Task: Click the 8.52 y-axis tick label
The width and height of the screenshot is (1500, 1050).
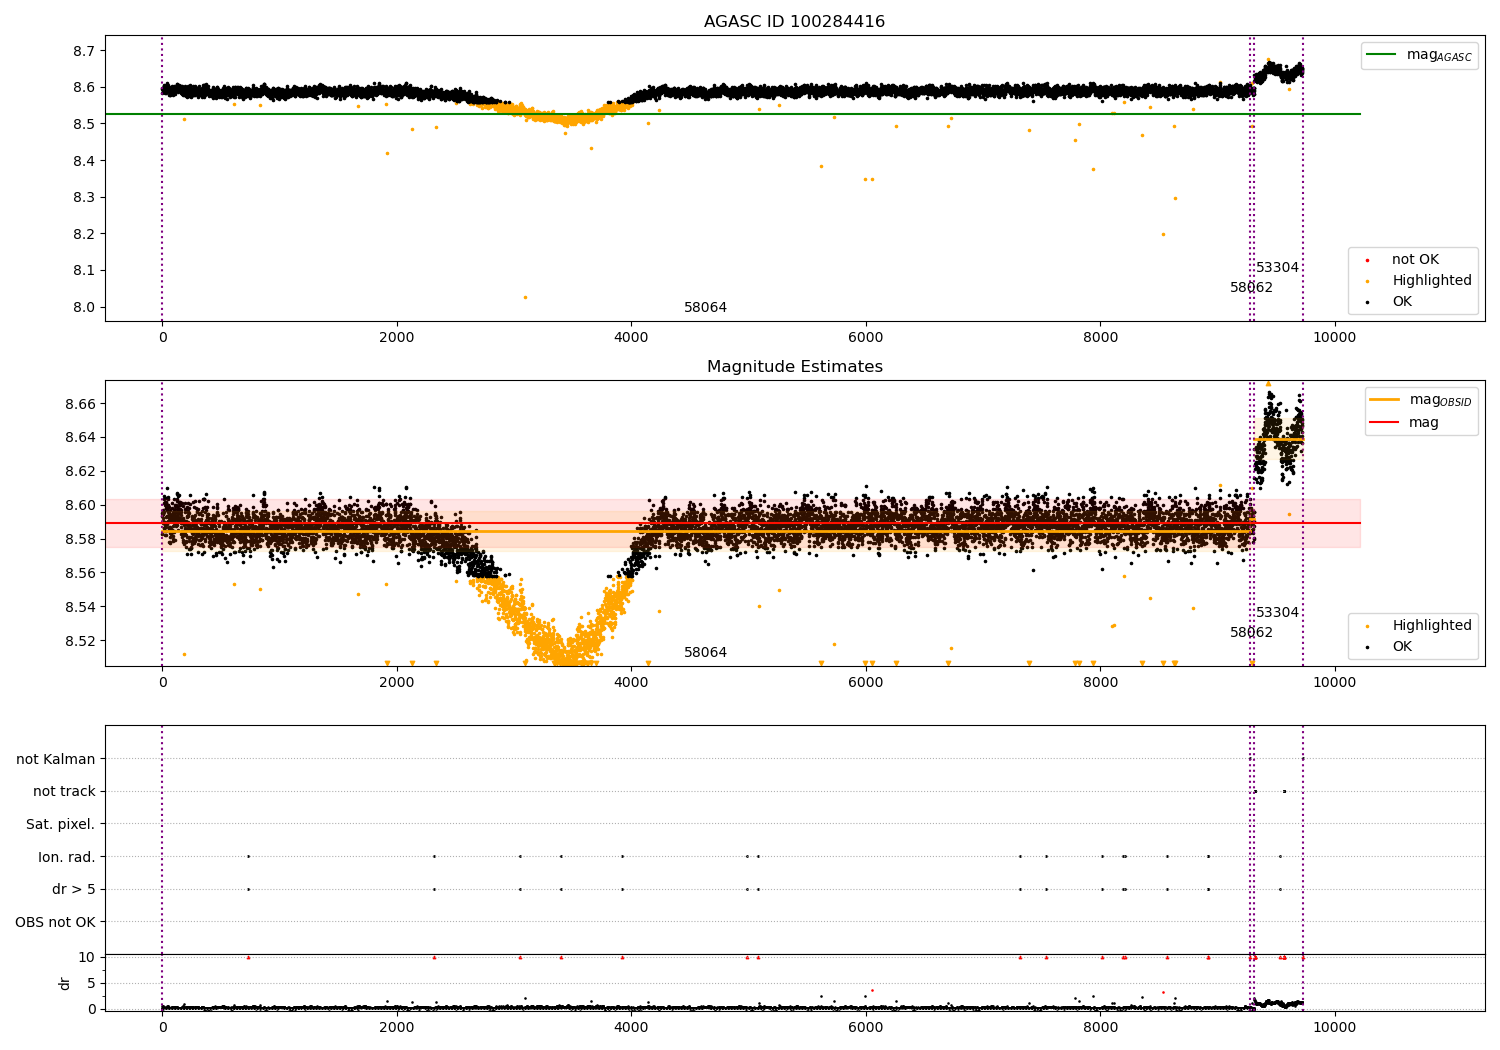Action: click(x=79, y=641)
